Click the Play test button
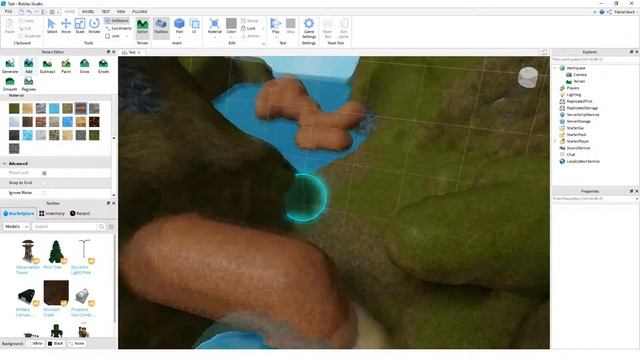 [276, 25]
